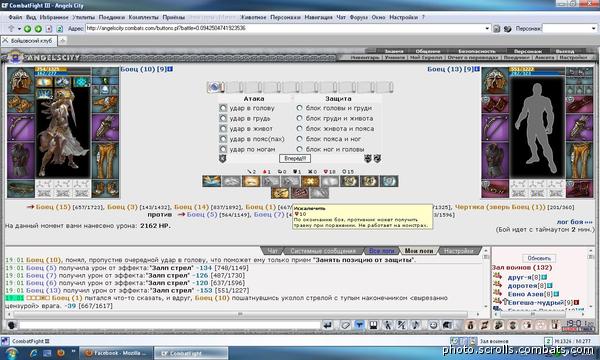Click Internet Explorer taskbar icon
The image size is (600, 360).
34,353
